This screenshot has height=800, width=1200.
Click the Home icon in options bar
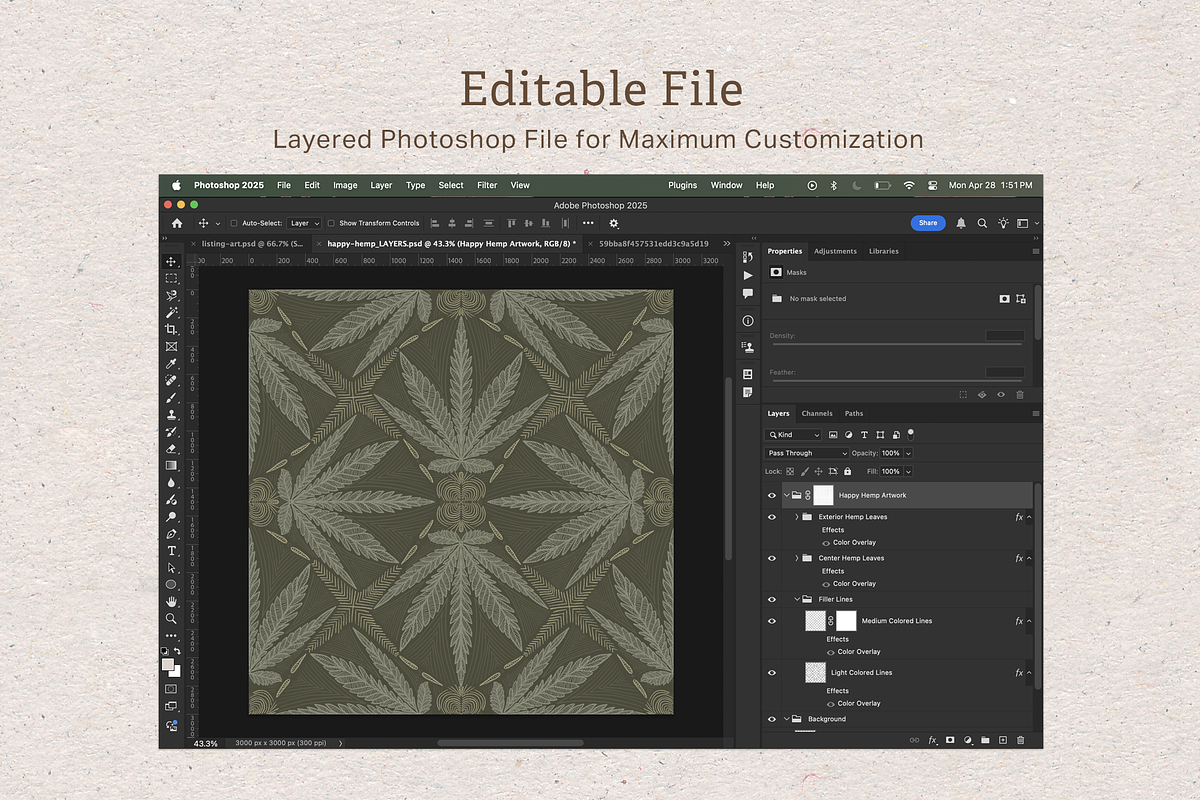[x=177, y=223]
